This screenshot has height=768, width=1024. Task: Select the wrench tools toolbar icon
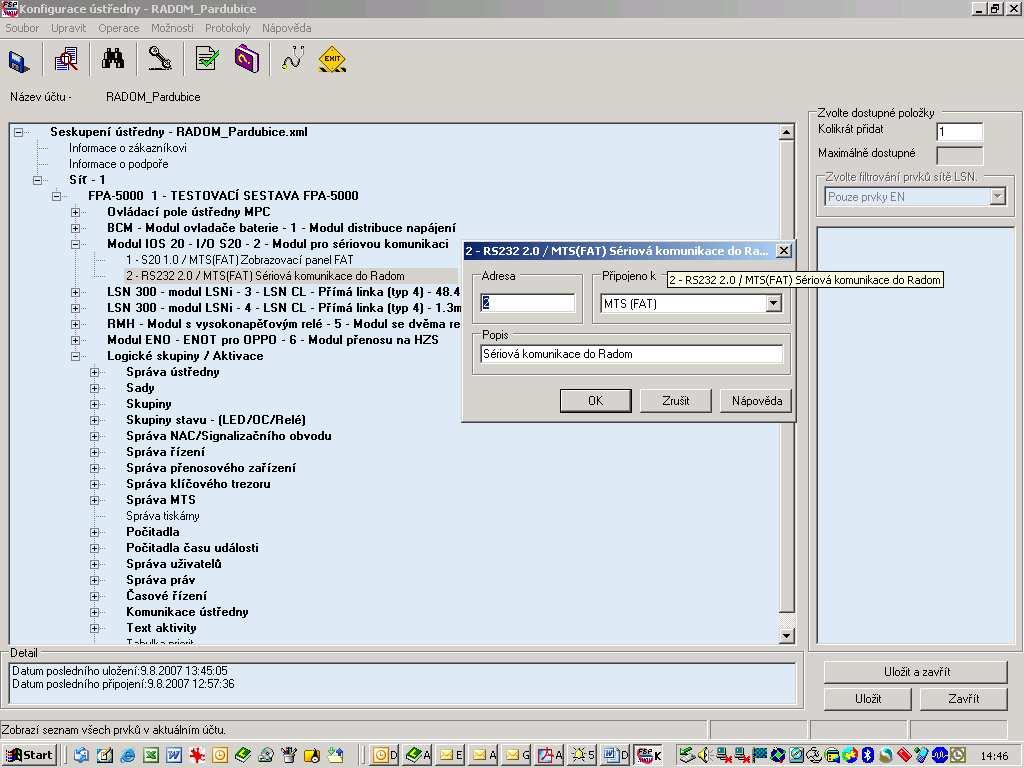(159, 59)
